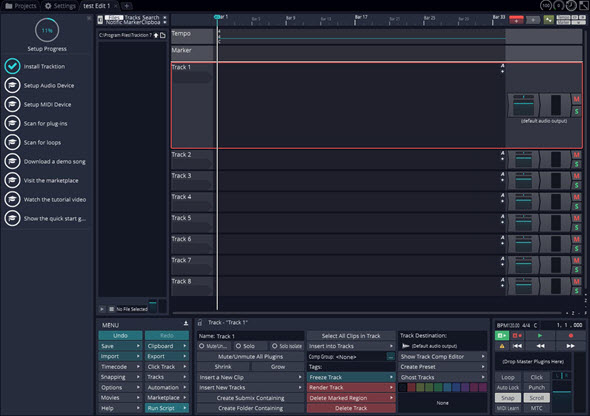Viewport: 590px width, 416px height.
Task: Click the red record button
Action: tap(570, 335)
